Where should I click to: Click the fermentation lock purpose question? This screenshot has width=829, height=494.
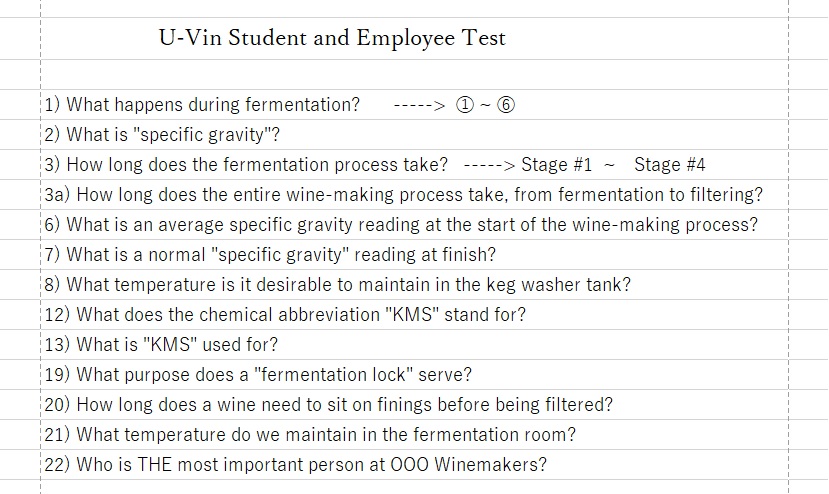pyautogui.click(x=257, y=374)
